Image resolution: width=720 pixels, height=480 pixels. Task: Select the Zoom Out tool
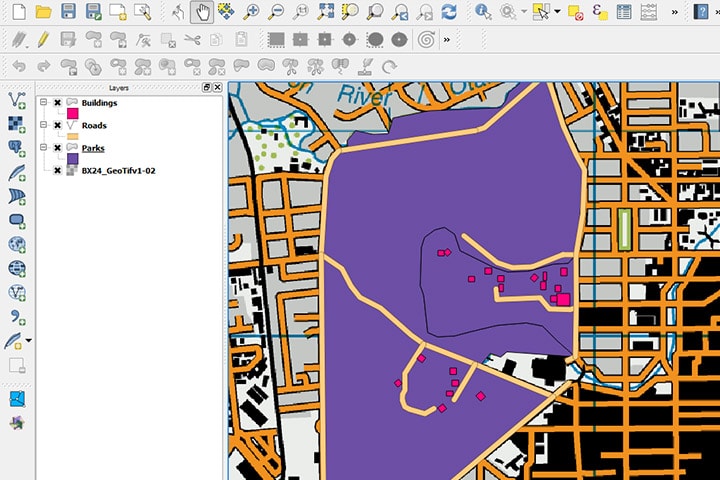pyautogui.click(x=276, y=12)
